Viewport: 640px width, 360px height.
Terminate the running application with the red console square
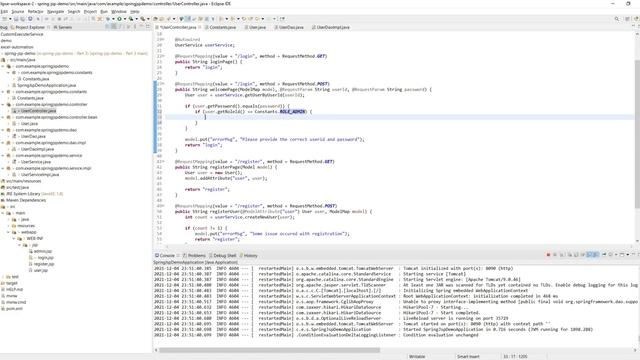pyautogui.click(x=548, y=255)
